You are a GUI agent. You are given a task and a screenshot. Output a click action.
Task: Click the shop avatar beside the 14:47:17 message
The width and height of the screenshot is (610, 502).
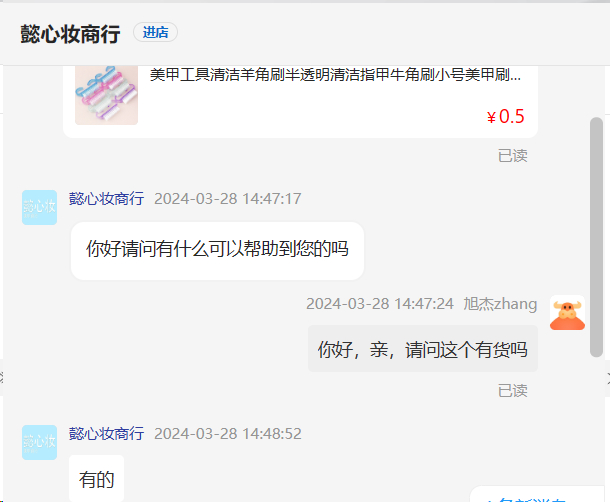pyautogui.click(x=39, y=207)
